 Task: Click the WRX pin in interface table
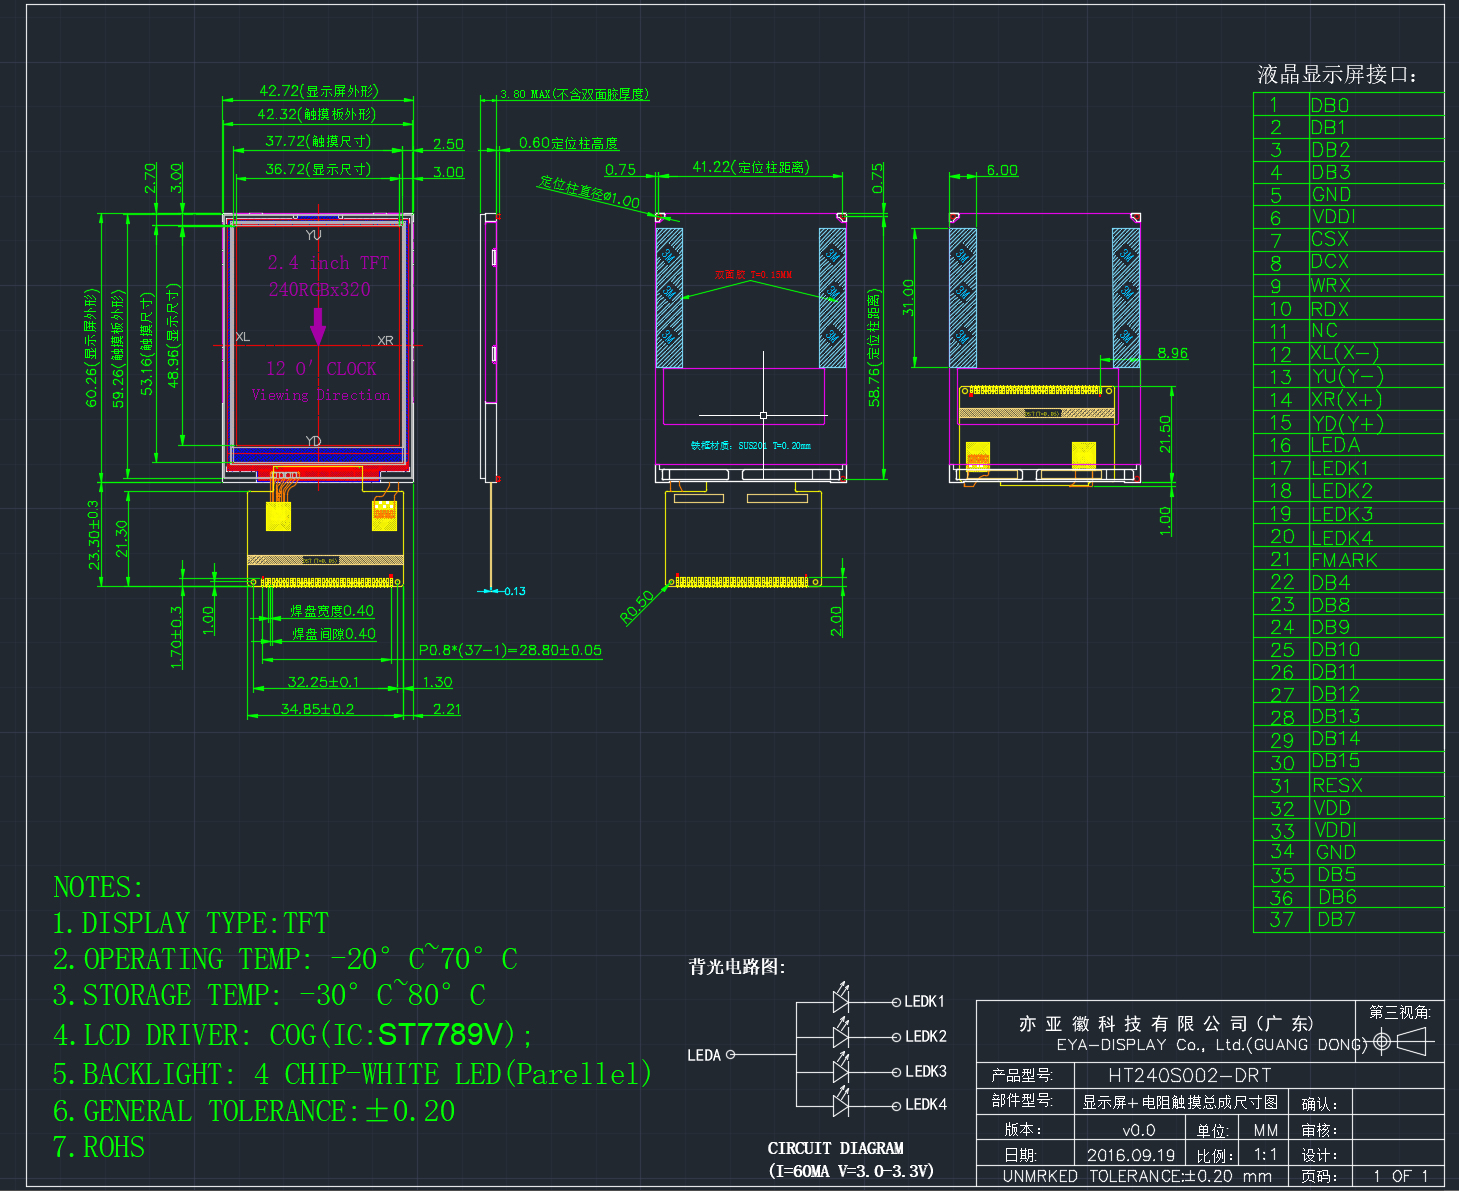(1330, 285)
